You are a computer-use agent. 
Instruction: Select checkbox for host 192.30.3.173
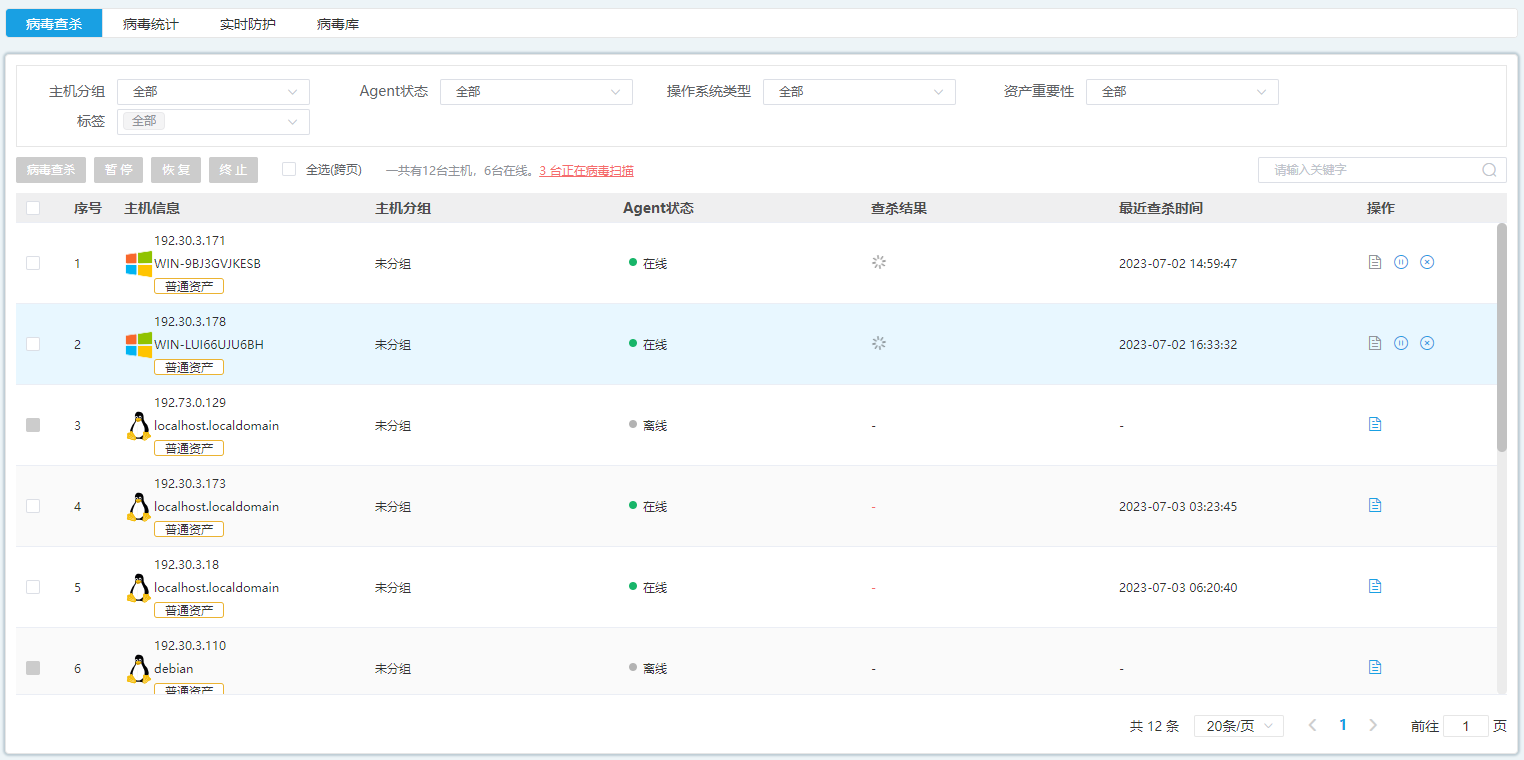tap(33, 506)
